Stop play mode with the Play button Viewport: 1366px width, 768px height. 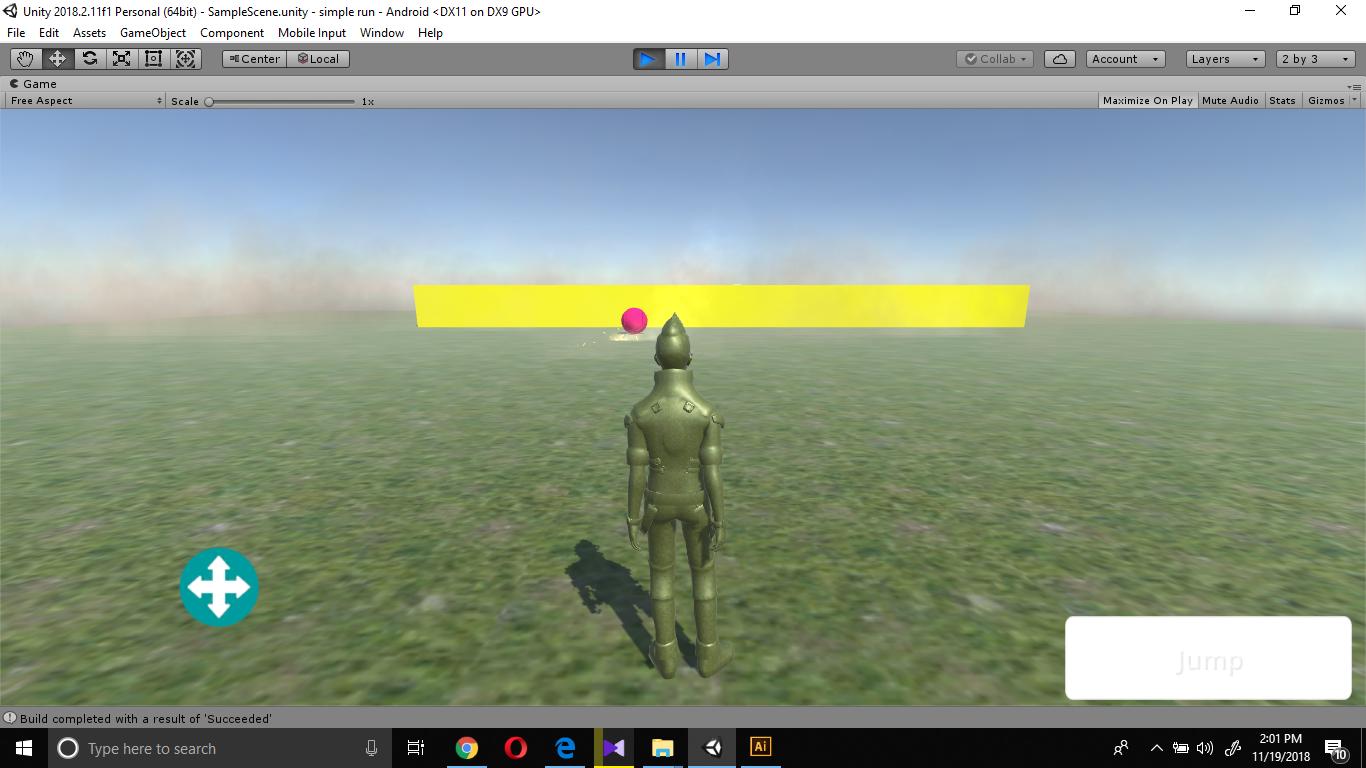[648, 59]
